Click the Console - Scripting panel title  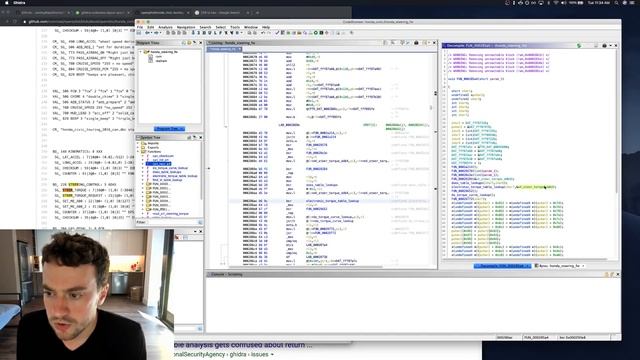[227, 274]
